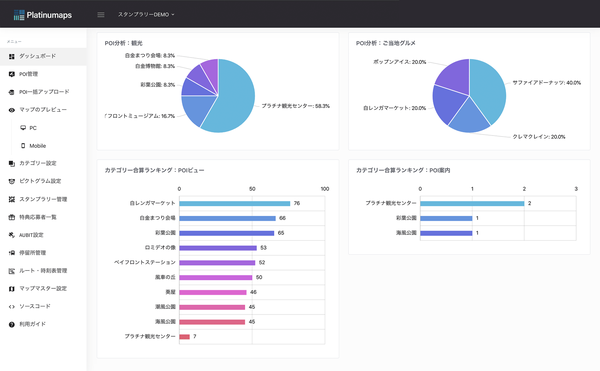This screenshot has width=600, height=371.
Task: Click the 白金まつり会場 bar showing 66
Action: click(227, 218)
